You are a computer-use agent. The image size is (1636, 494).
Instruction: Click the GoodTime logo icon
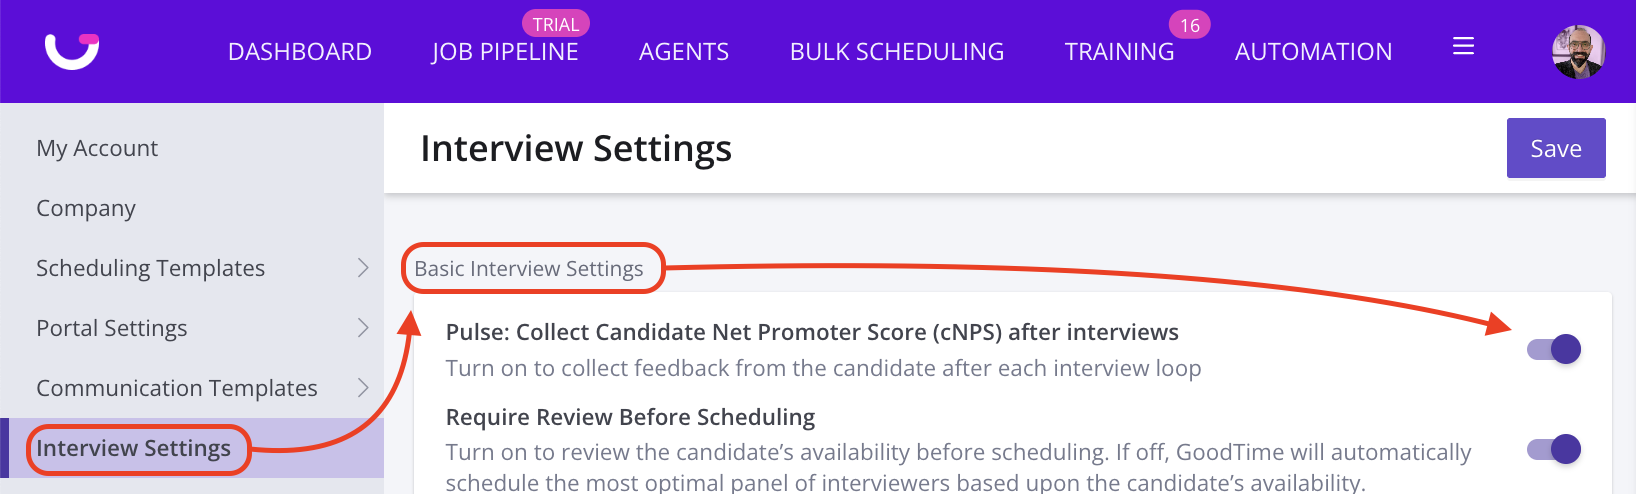tap(72, 50)
